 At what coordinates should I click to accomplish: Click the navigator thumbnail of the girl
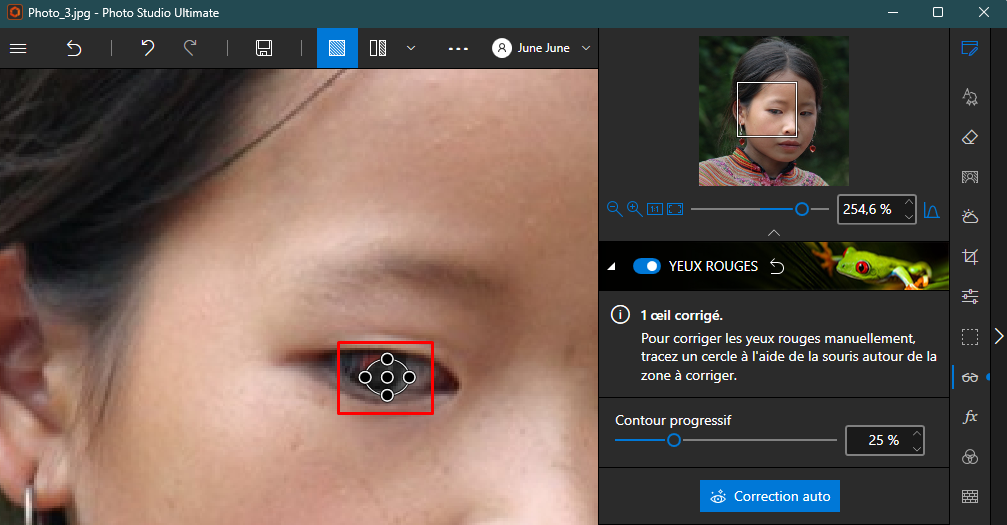[773, 111]
